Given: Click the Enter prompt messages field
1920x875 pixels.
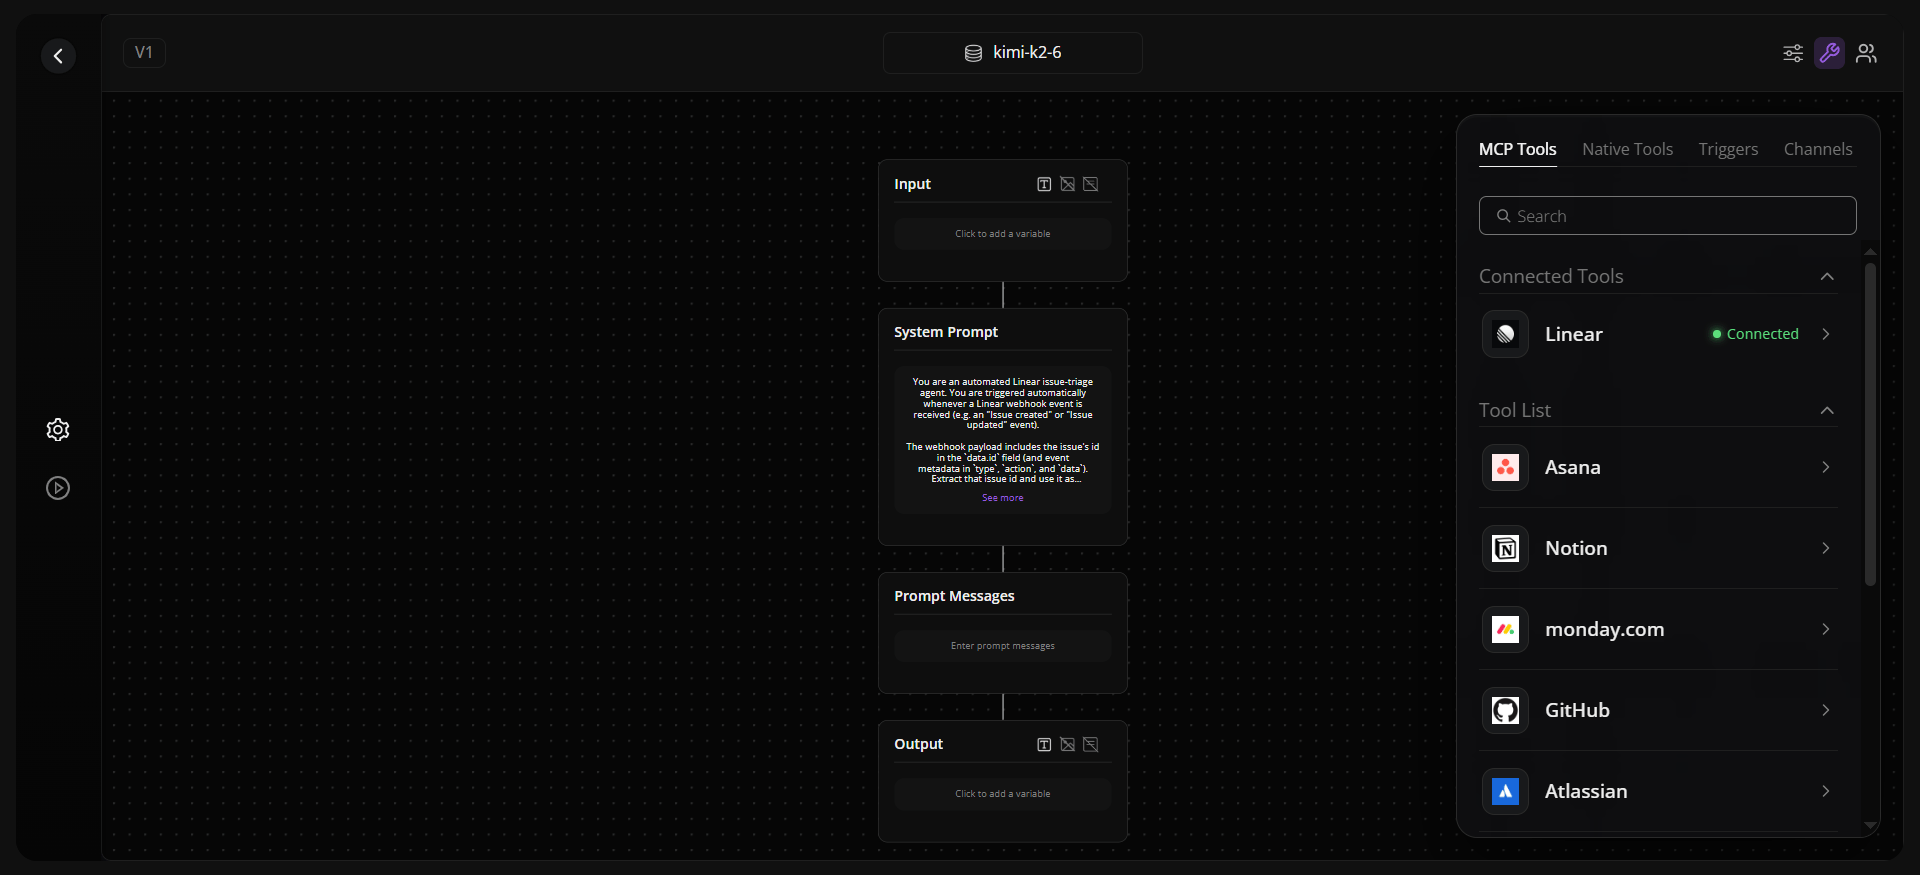Looking at the screenshot, I should click(1002, 646).
